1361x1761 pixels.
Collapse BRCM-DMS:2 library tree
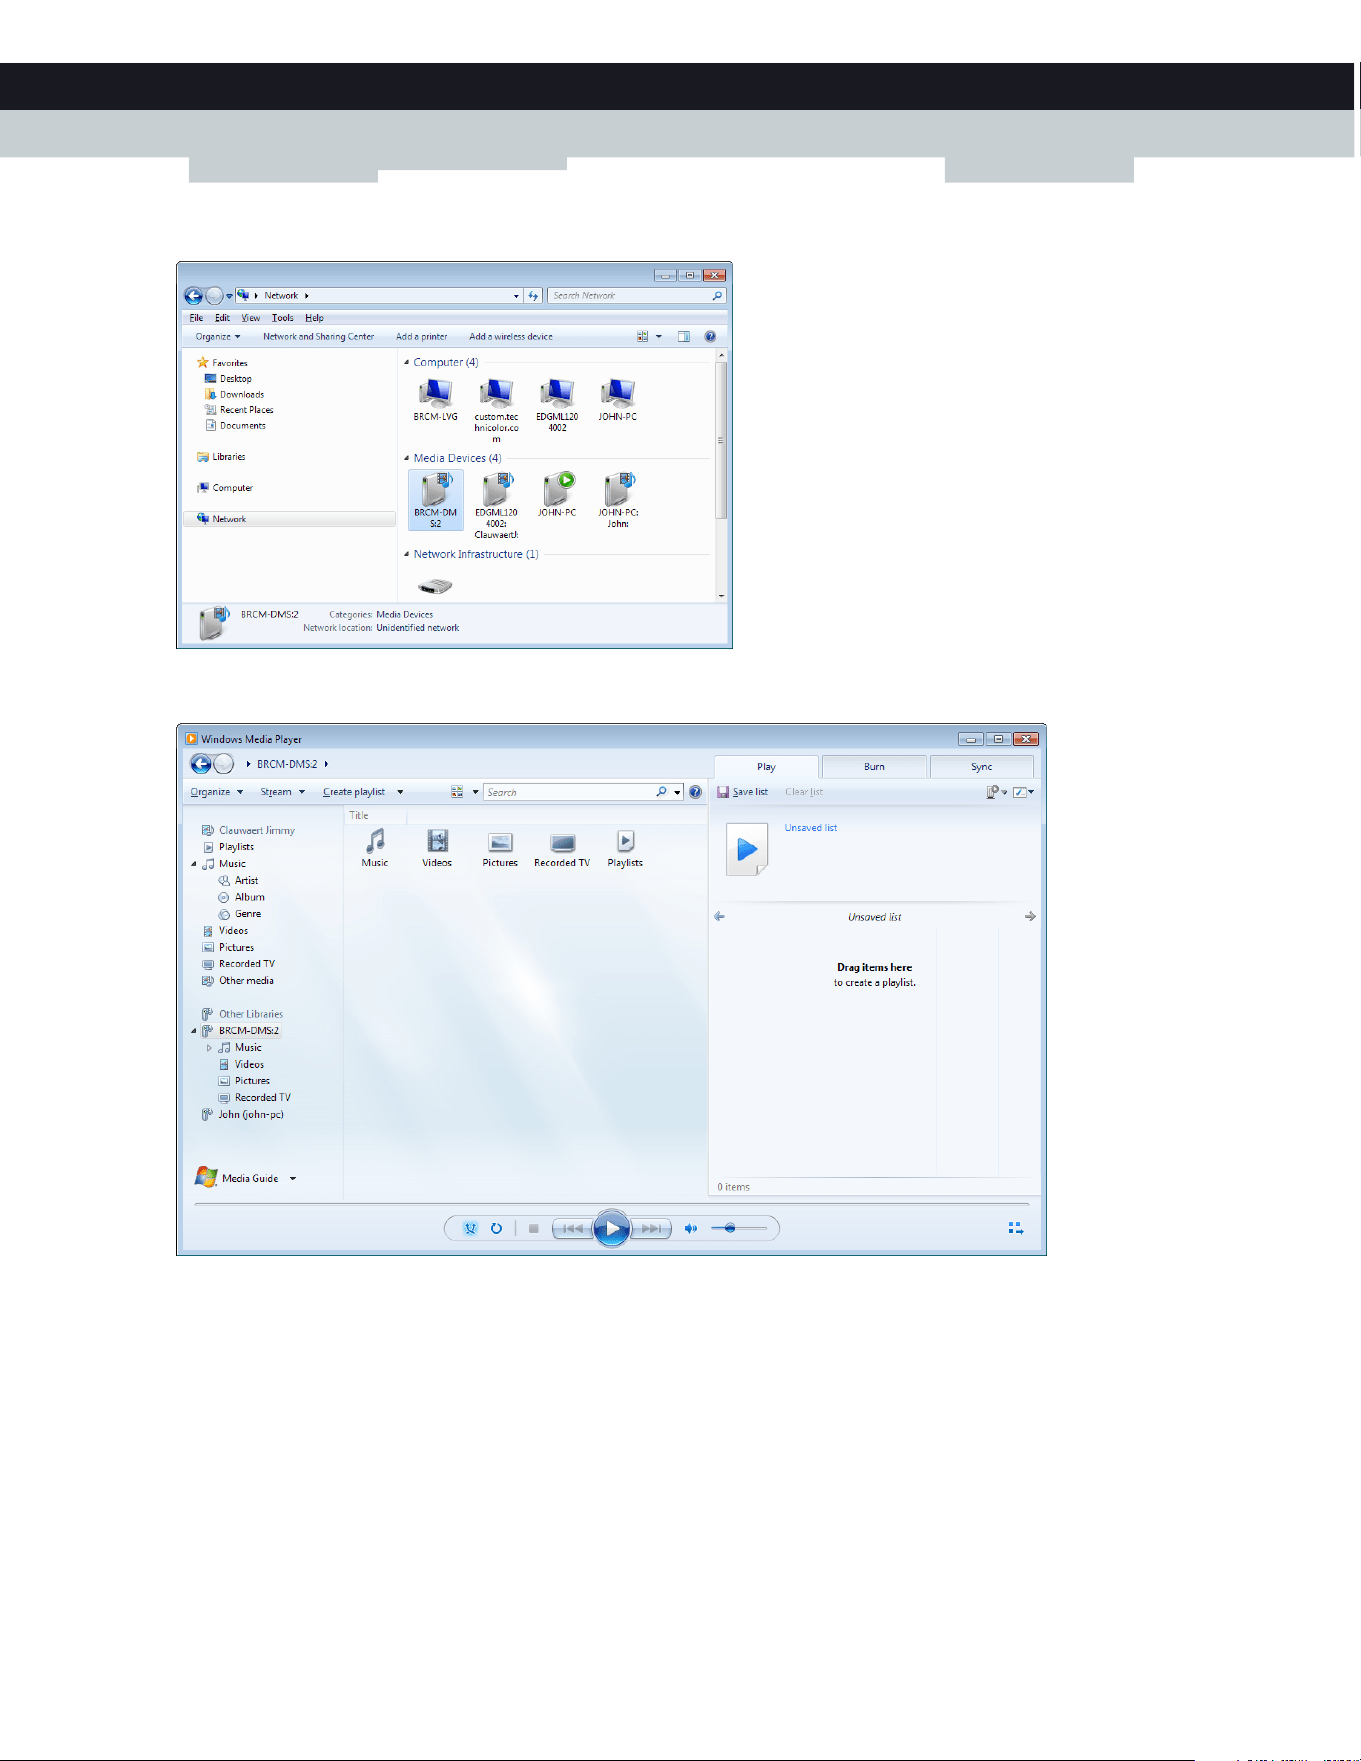coord(194,1031)
